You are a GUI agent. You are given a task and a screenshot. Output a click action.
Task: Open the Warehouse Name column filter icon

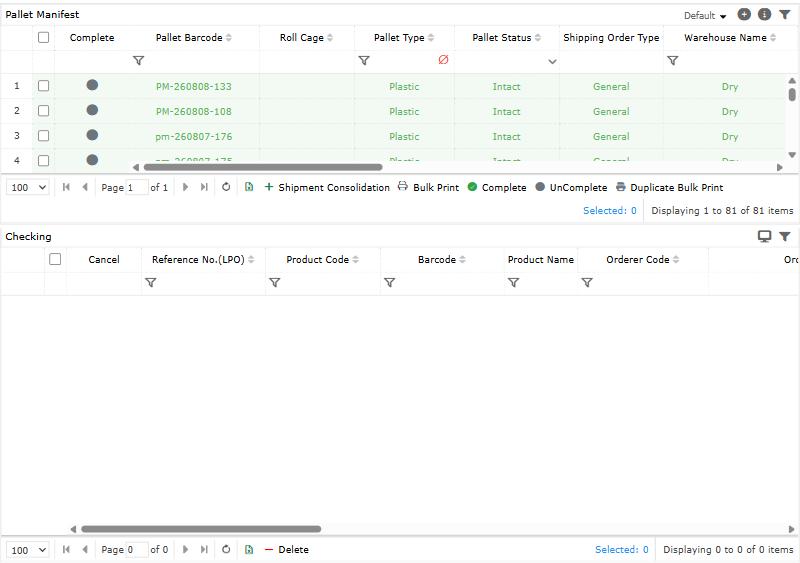(673, 61)
